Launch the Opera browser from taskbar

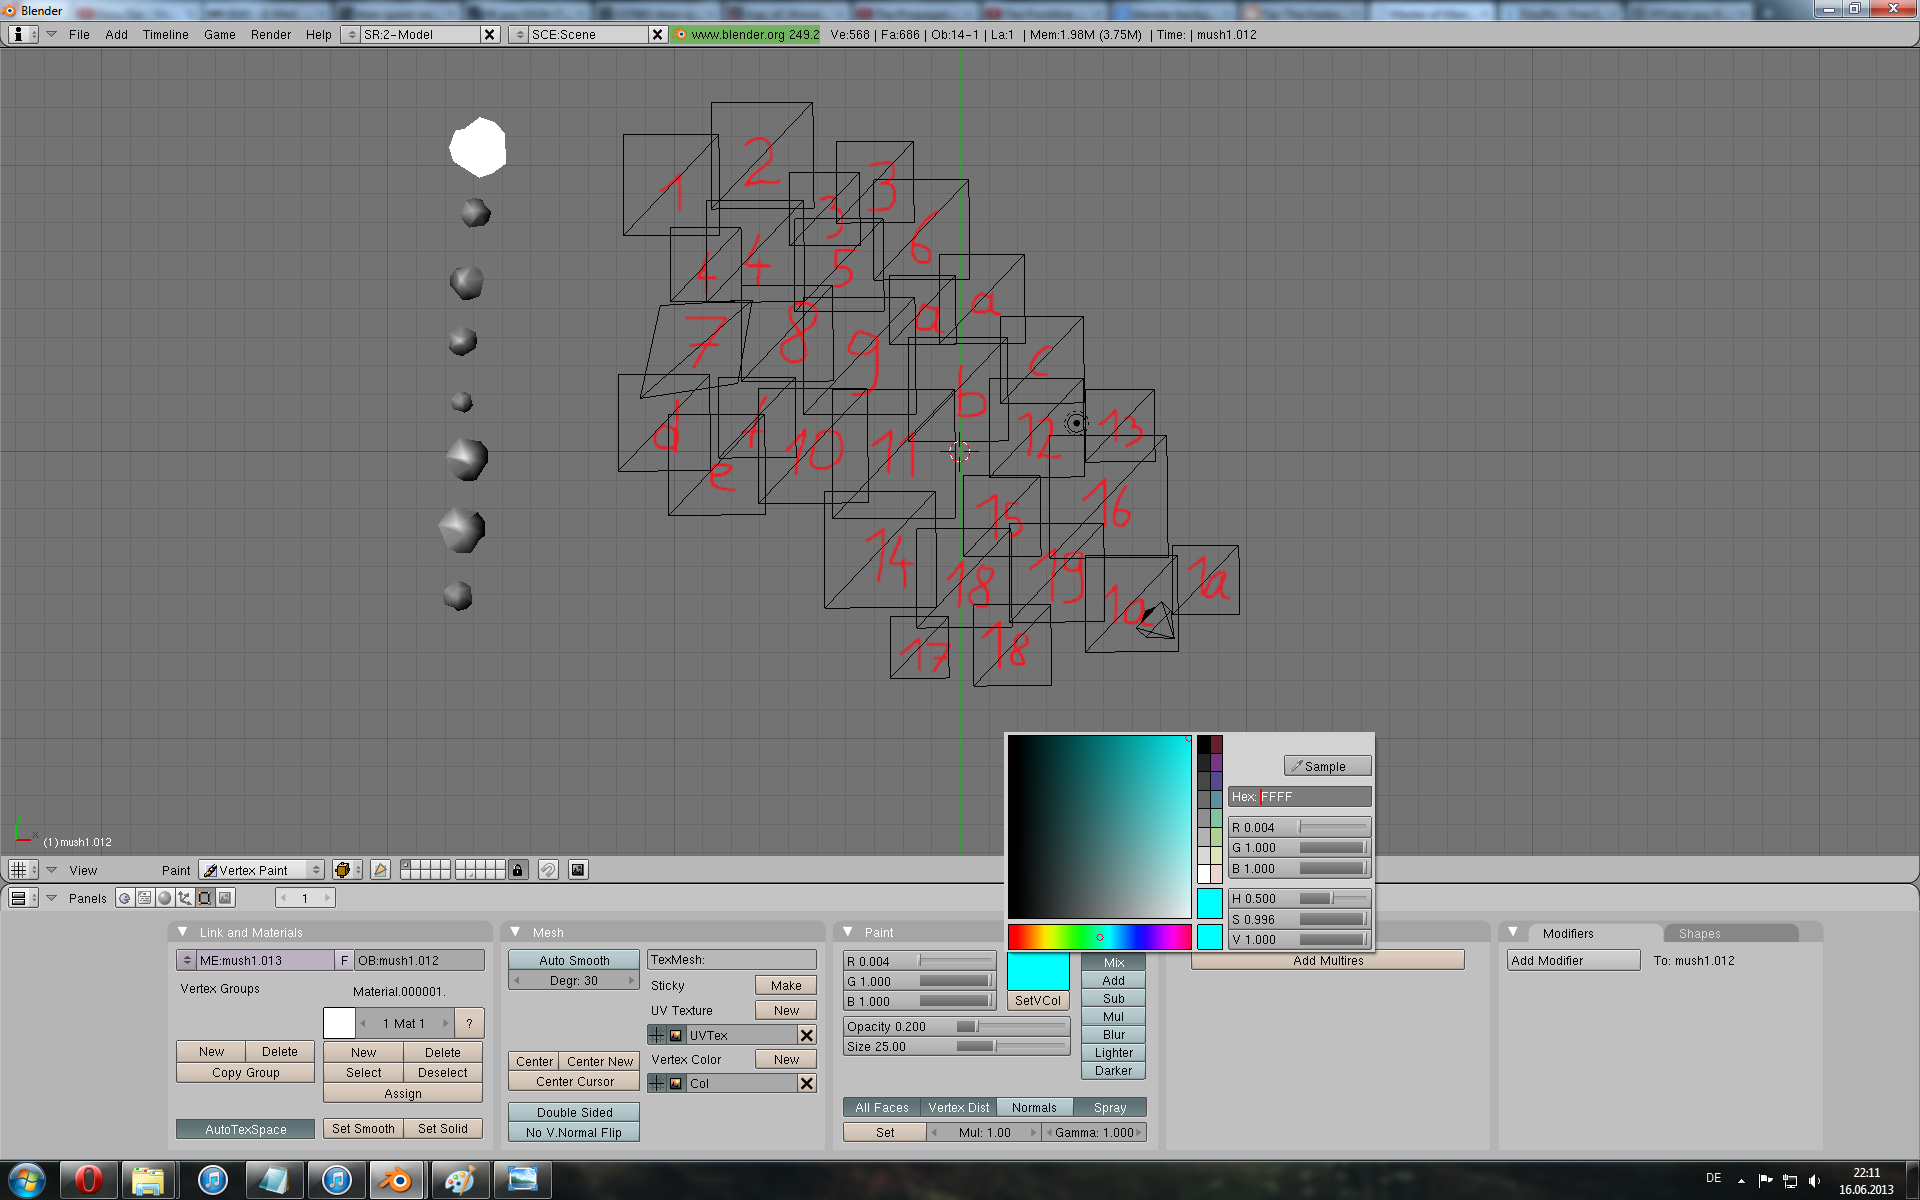88,1180
